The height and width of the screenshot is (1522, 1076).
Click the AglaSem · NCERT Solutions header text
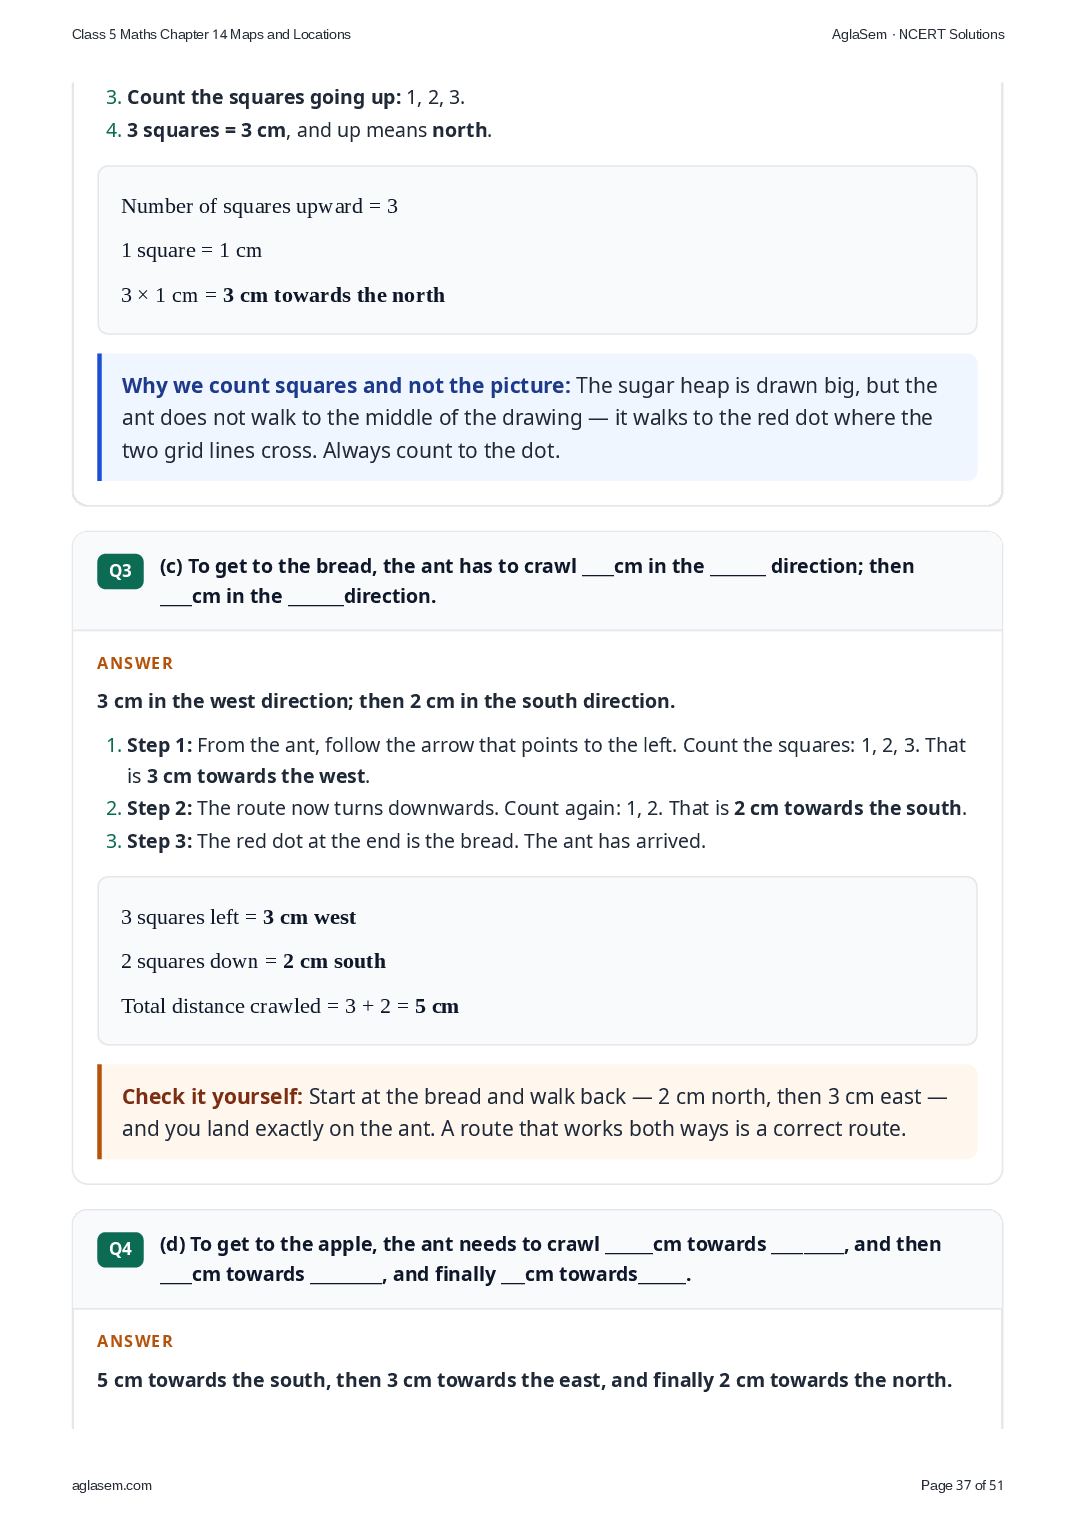click(x=918, y=34)
